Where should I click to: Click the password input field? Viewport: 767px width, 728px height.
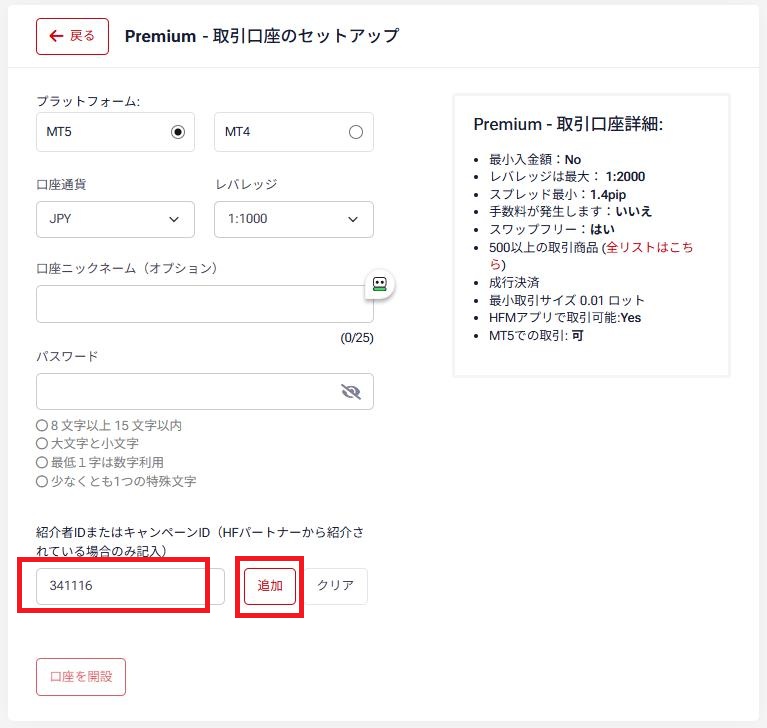(x=185, y=392)
